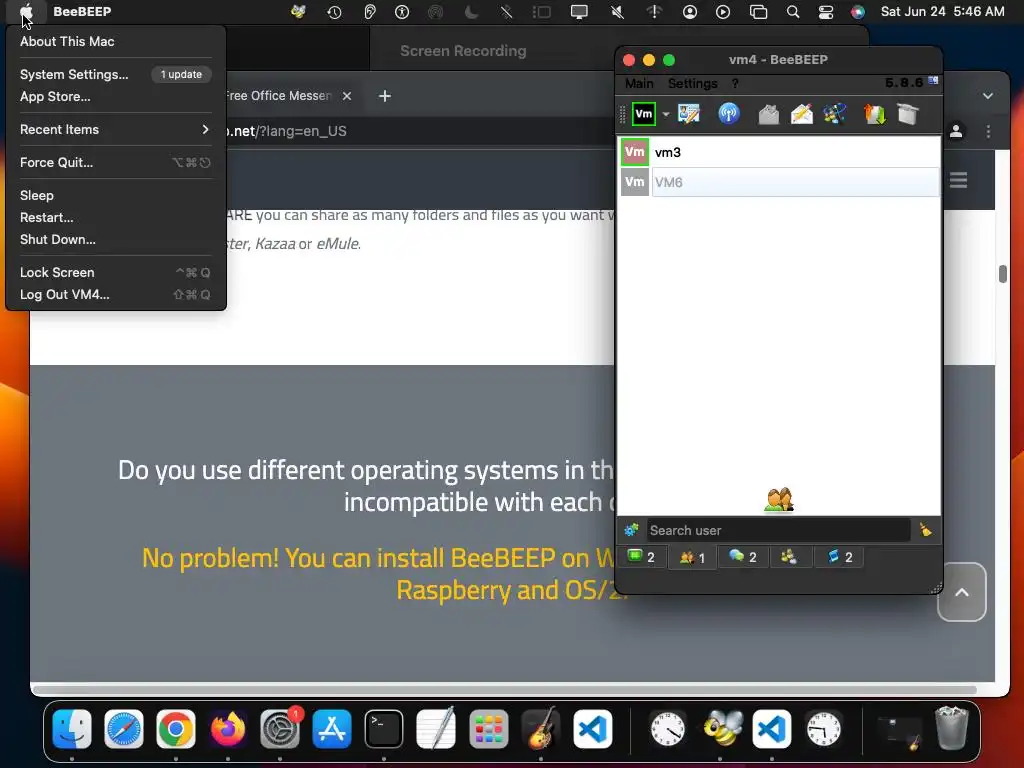Screen dimensions: 1024x768
Task: Open the grey mailbox icon in BeeBEEP toolbar
Action: point(769,115)
